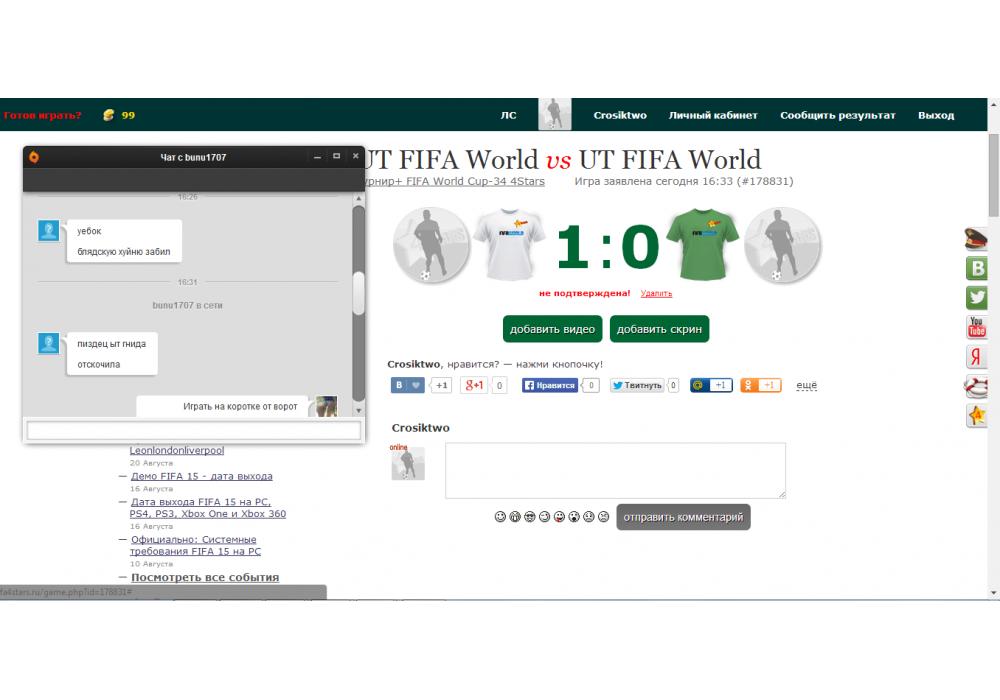1000x700 pixels.
Task: Click the Google +1 share button
Action: pos(475,385)
